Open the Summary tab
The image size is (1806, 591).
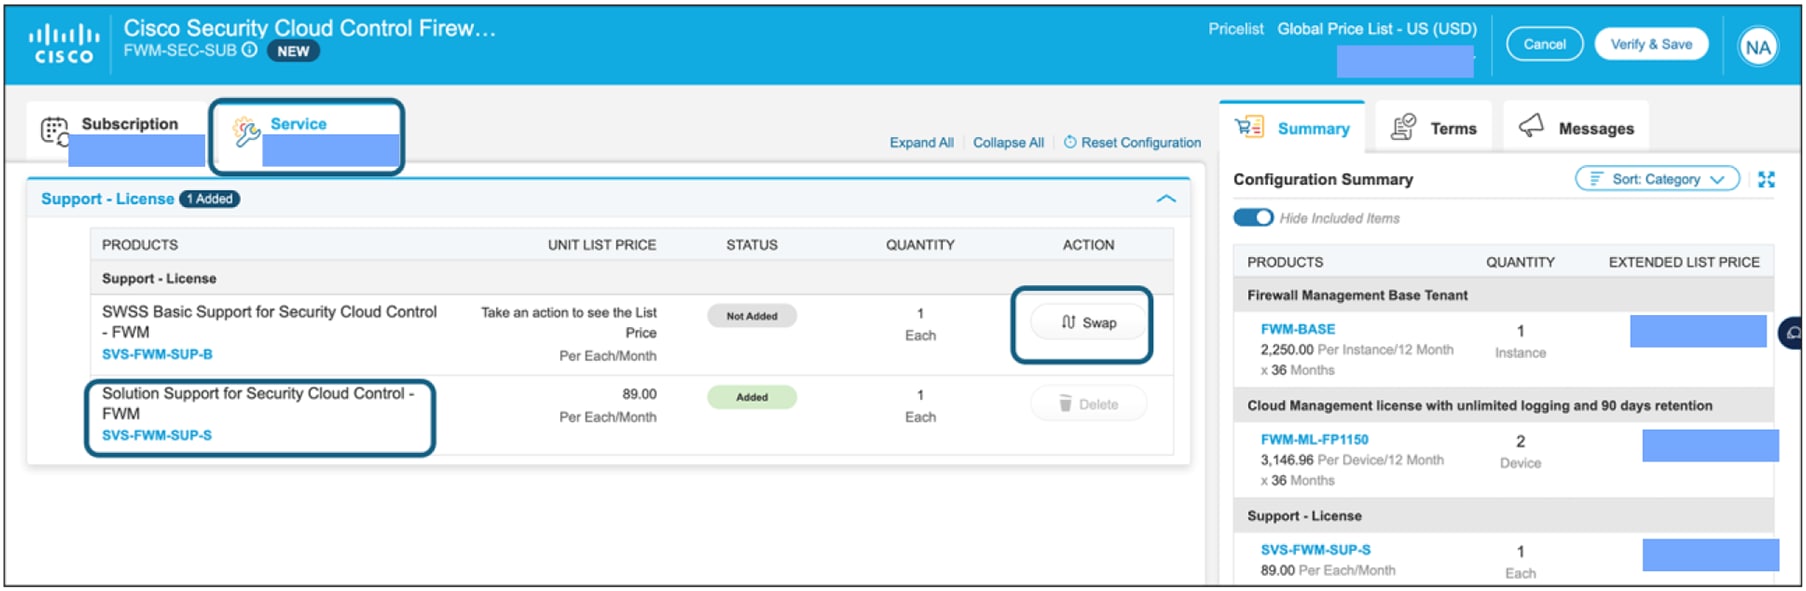point(1292,127)
